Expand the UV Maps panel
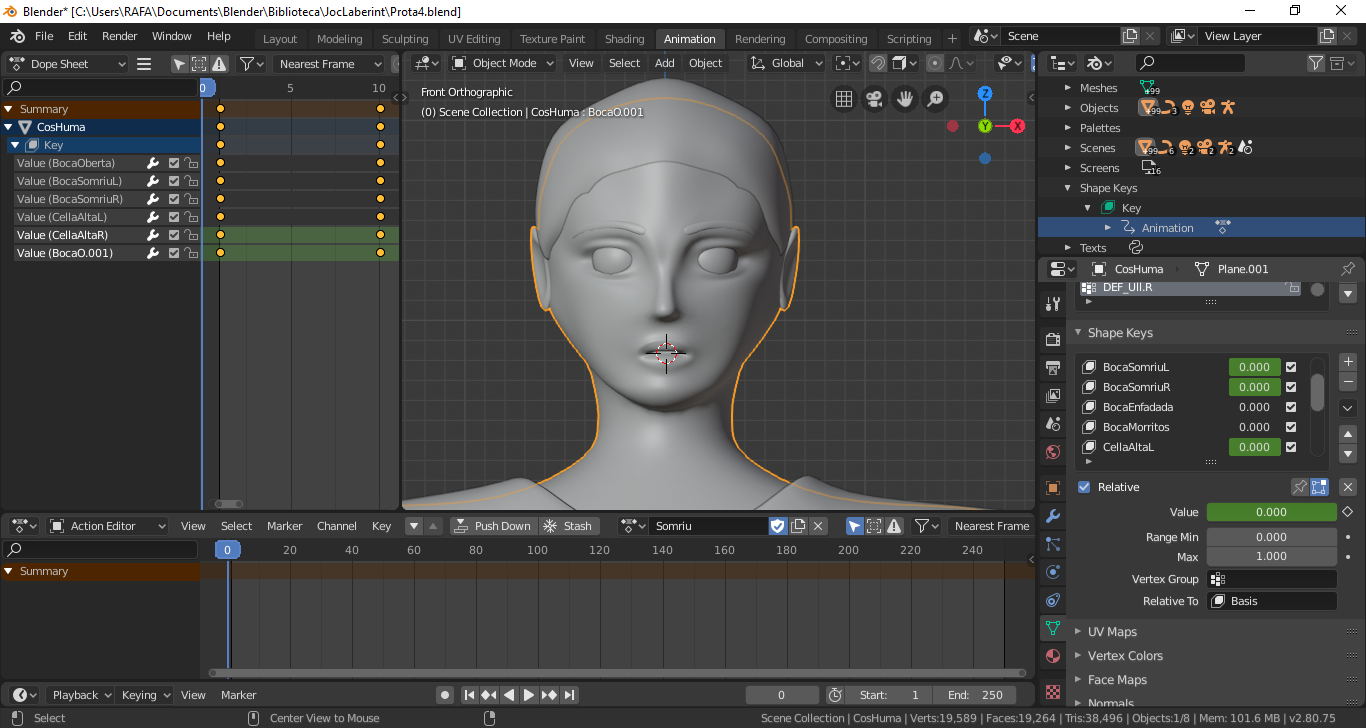Viewport: 1366px width, 728px height. pos(1112,632)
